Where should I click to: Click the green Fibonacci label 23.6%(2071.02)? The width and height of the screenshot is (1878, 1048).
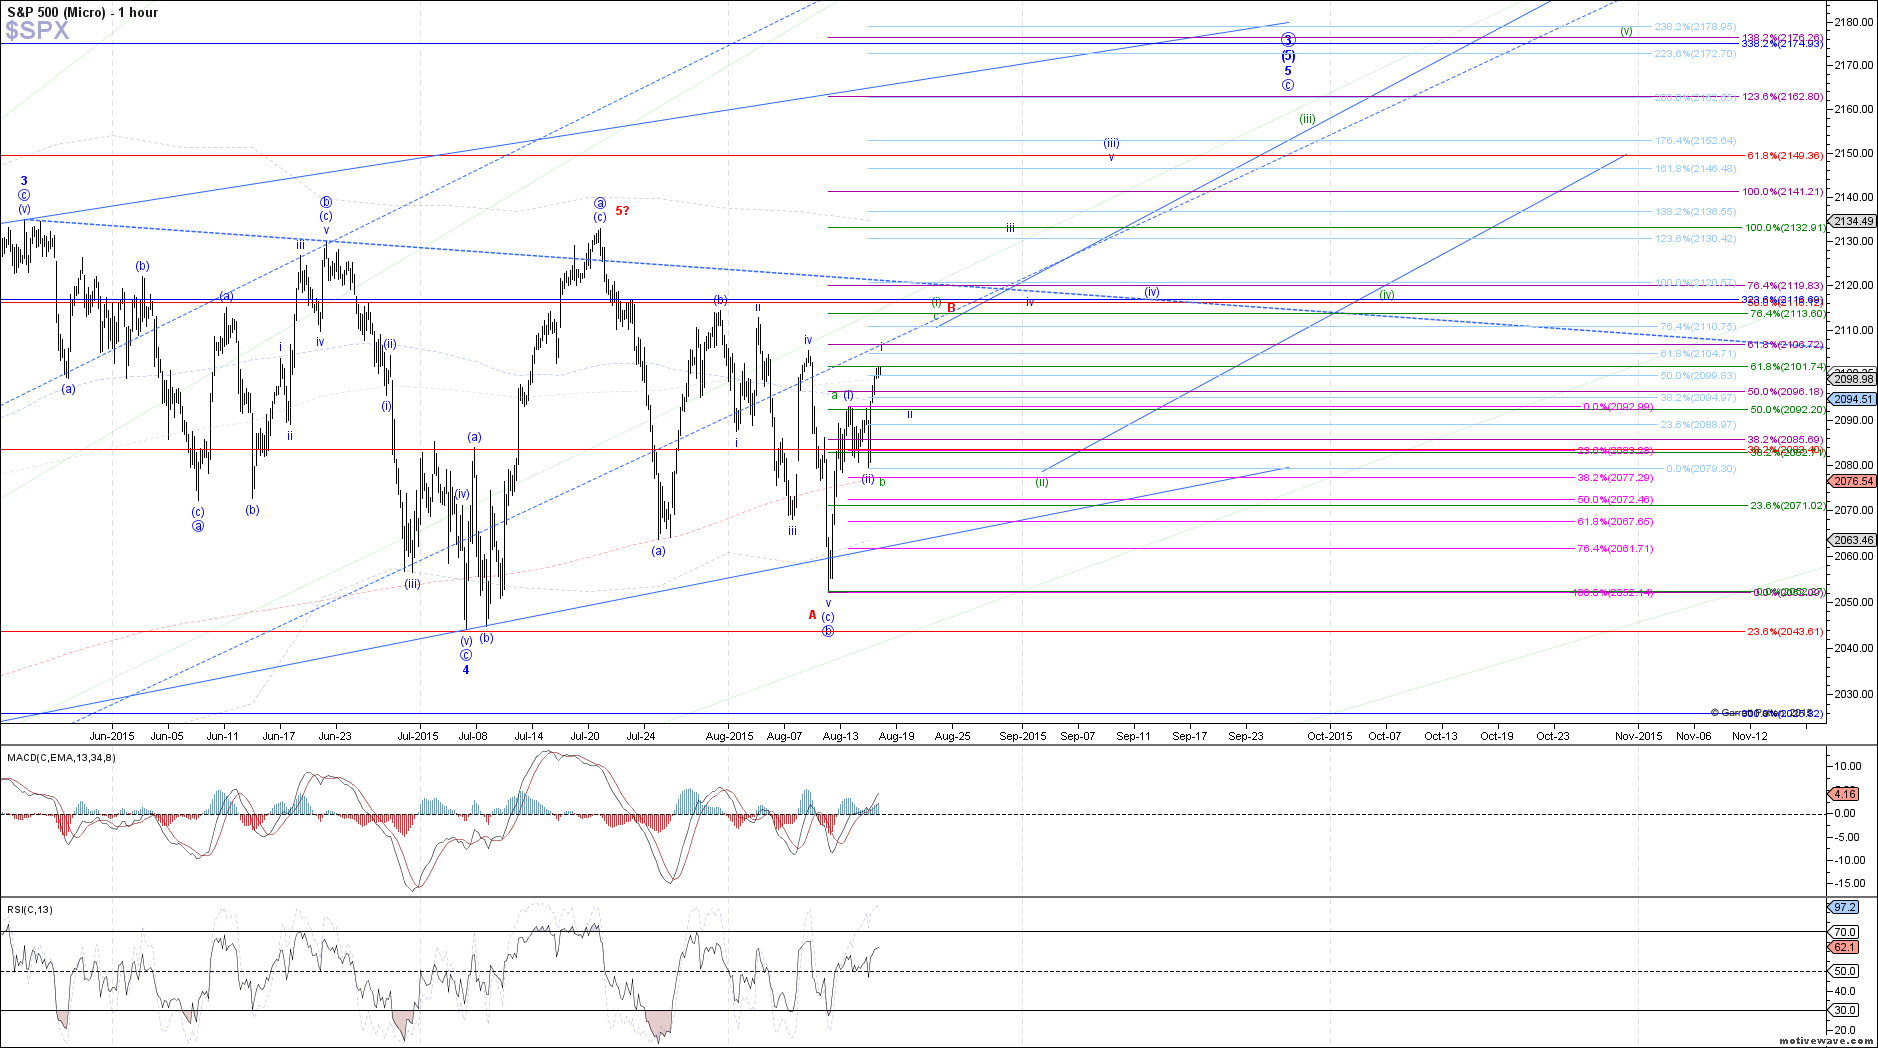click(x=1787, y=506)
